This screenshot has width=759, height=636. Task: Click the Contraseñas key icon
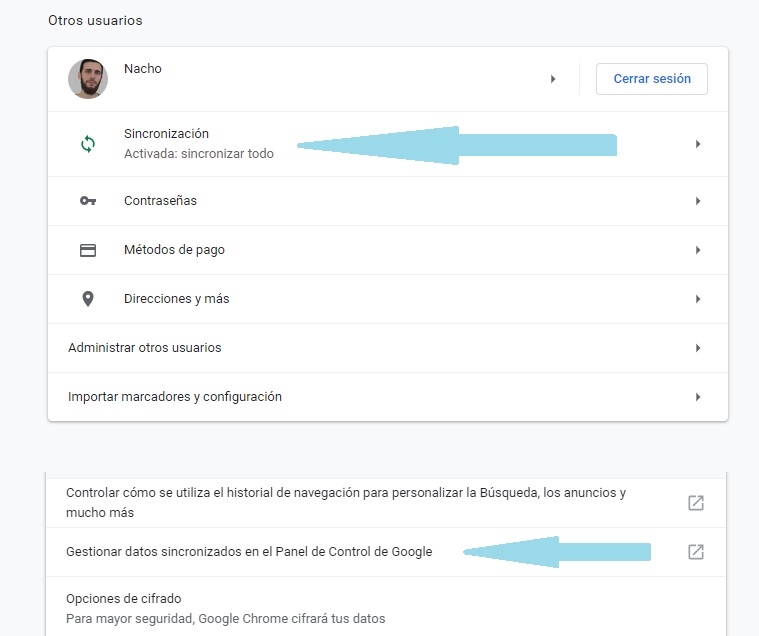[88, 200]
